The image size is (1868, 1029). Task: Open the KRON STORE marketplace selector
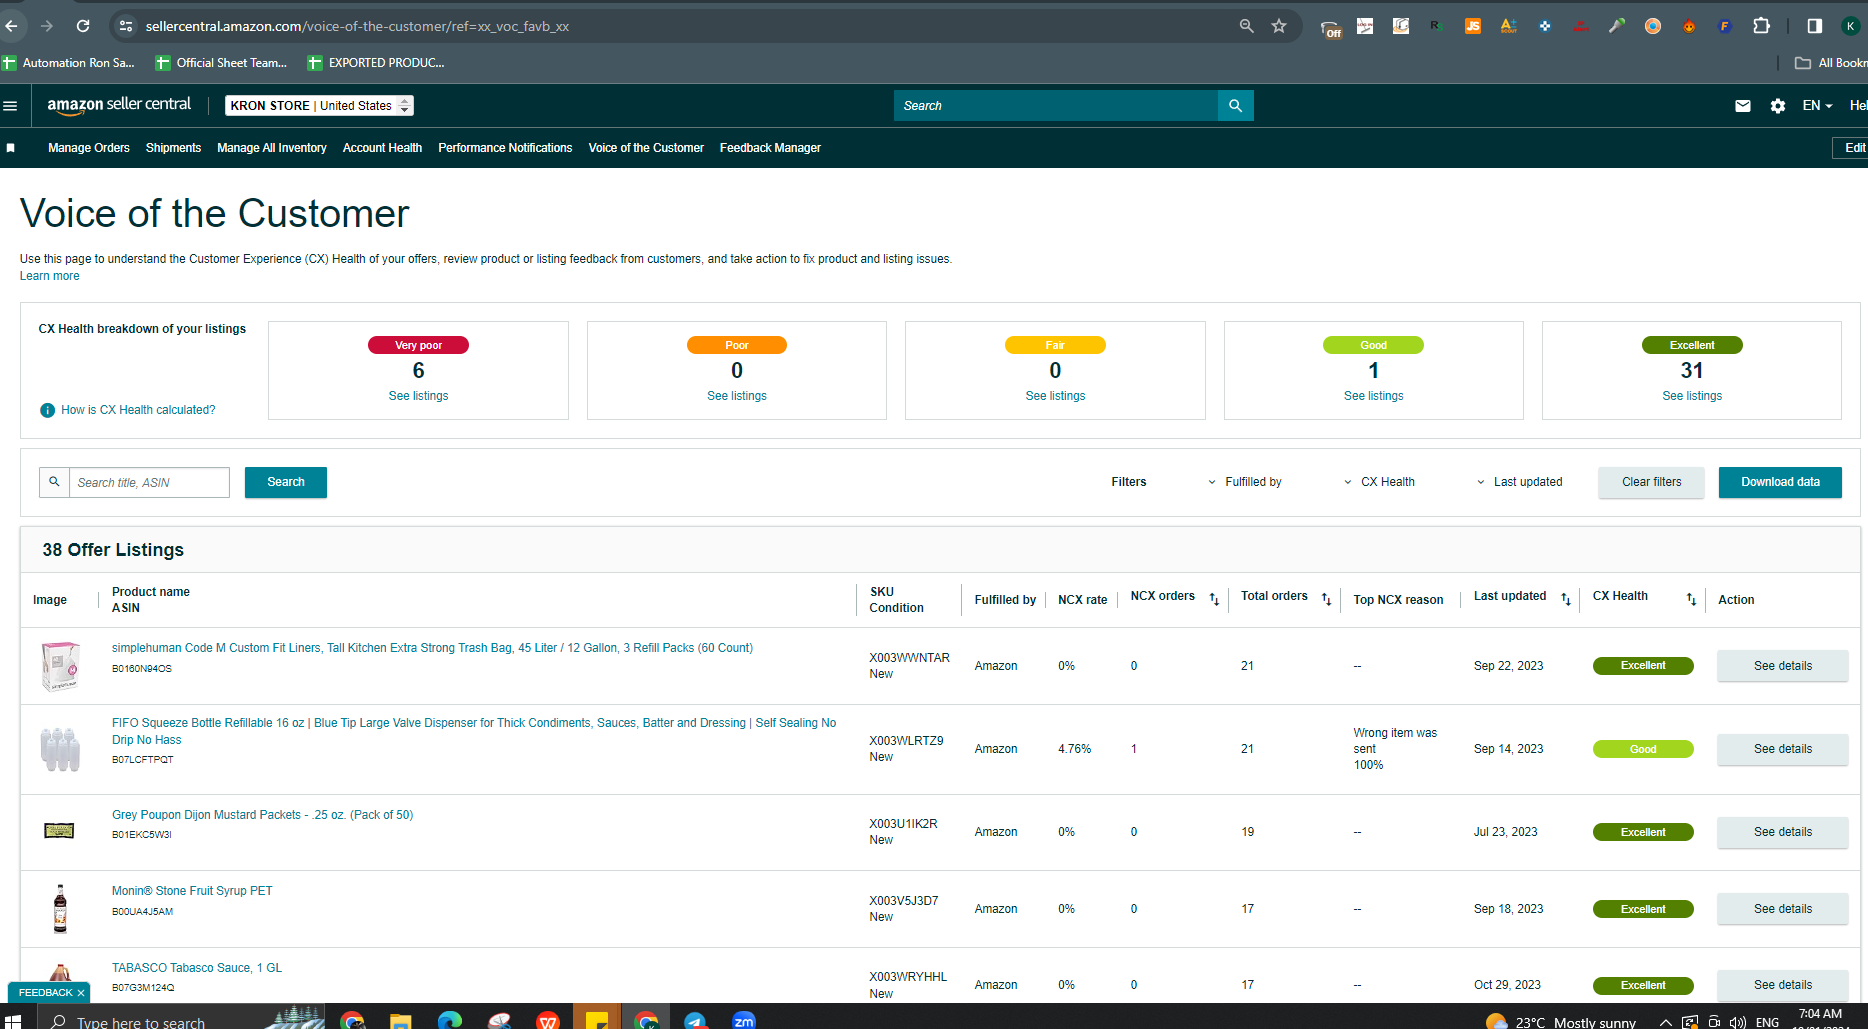tap(319, 106)
